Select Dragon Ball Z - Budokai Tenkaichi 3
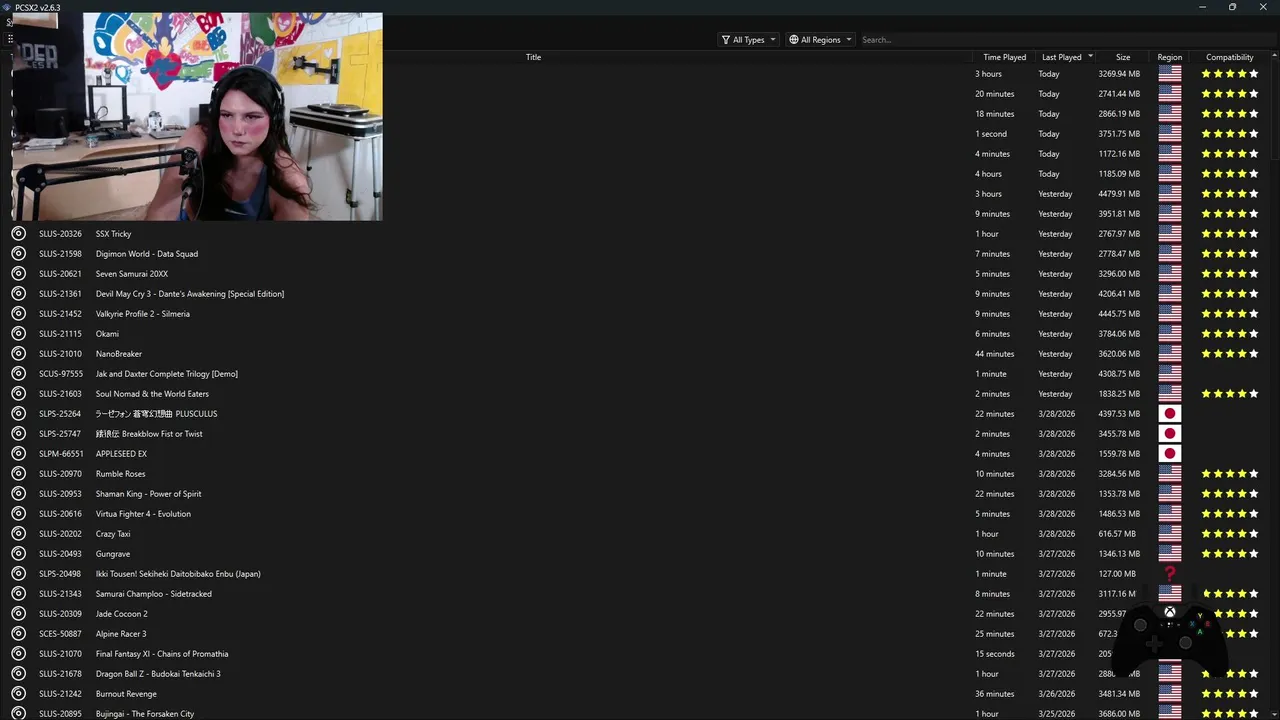The height and width of the screenshot is (720, 1280). pyautogui.click(x=158, y=674)
